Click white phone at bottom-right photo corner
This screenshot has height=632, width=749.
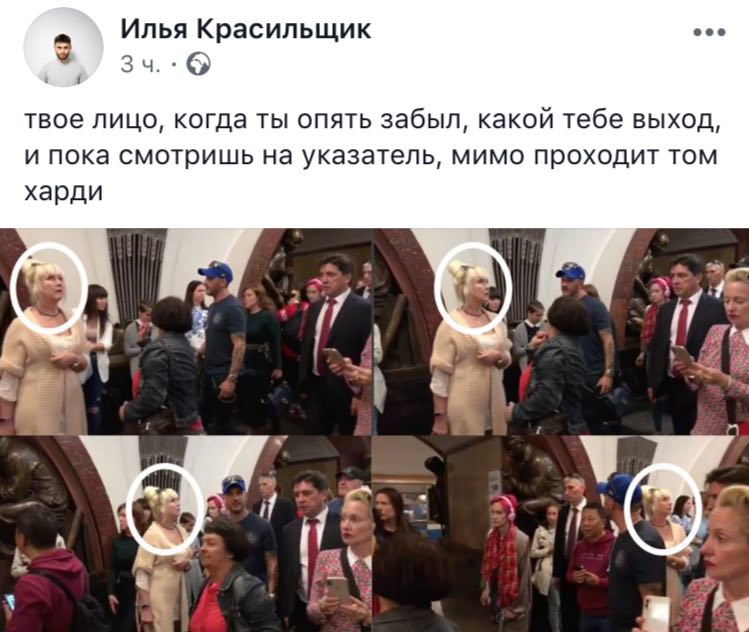(656, 614)
